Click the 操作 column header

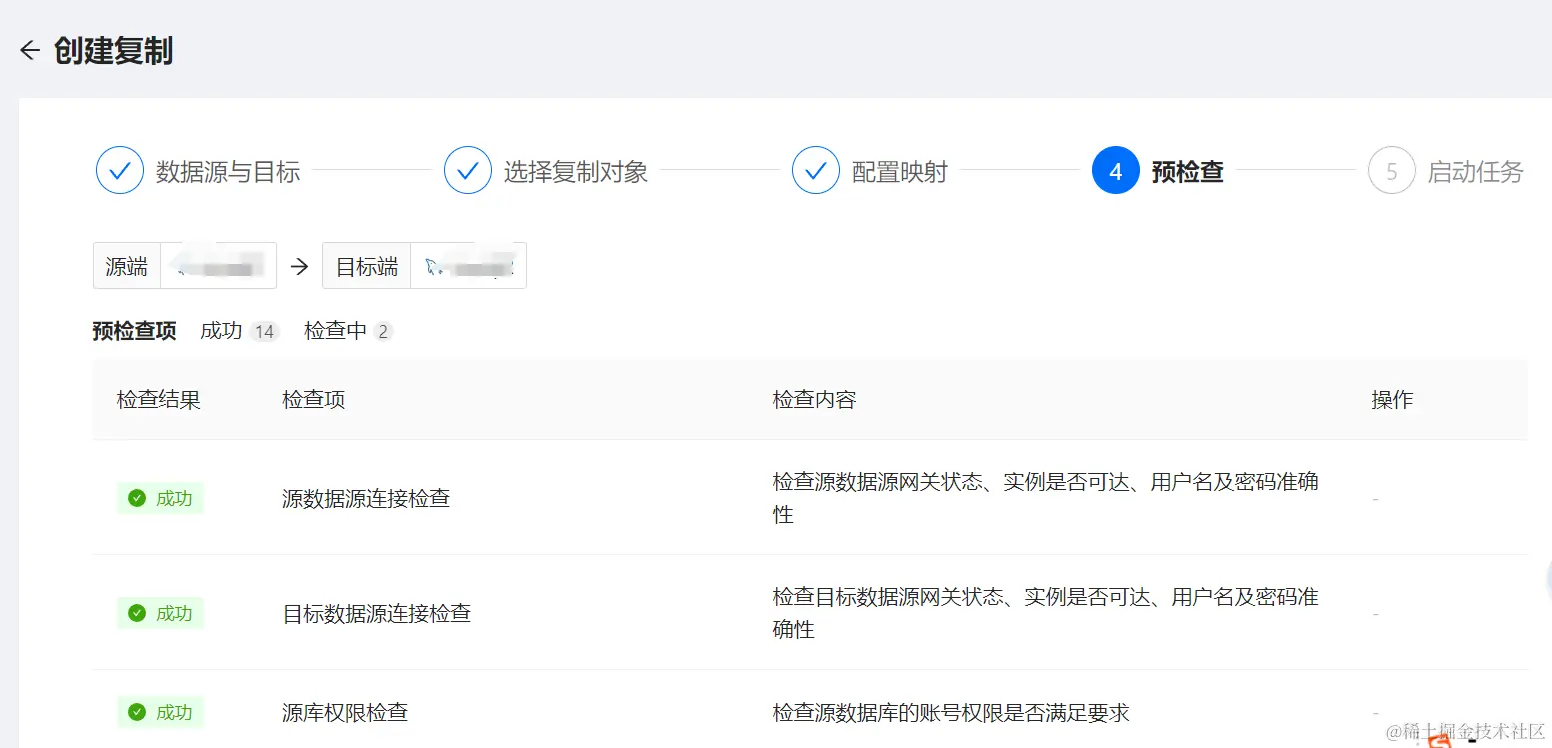pos(1392,400)
